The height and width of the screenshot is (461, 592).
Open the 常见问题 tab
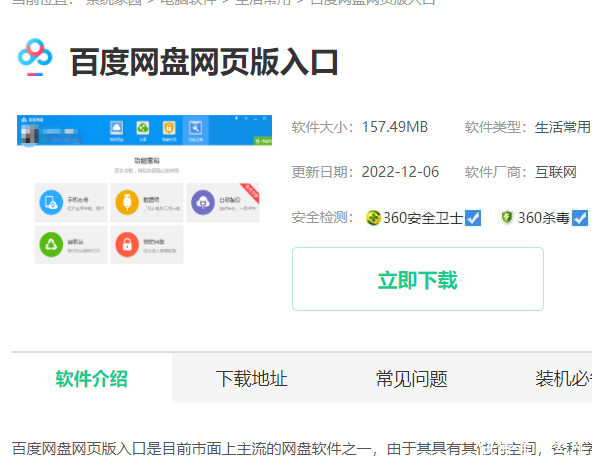tap(412, 378)
